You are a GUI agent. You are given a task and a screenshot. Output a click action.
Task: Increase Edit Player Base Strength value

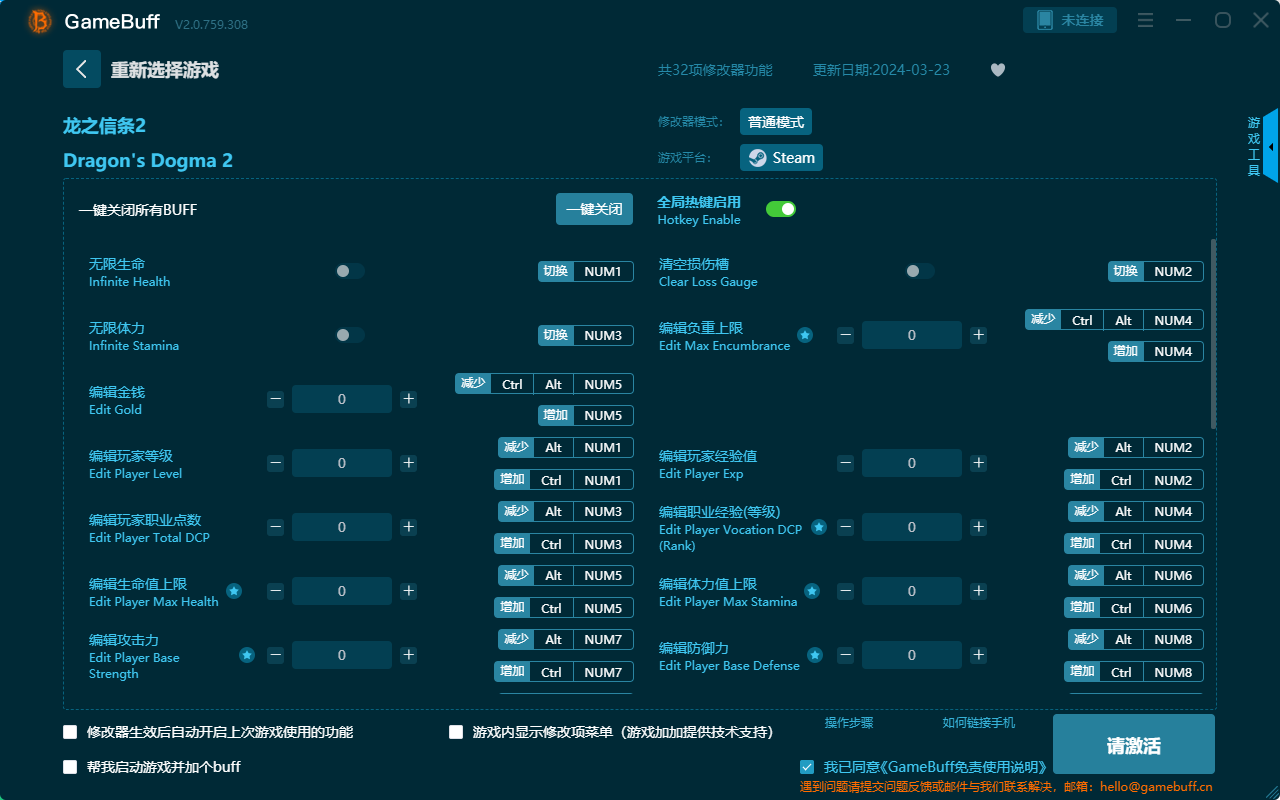tap(408, 655)
